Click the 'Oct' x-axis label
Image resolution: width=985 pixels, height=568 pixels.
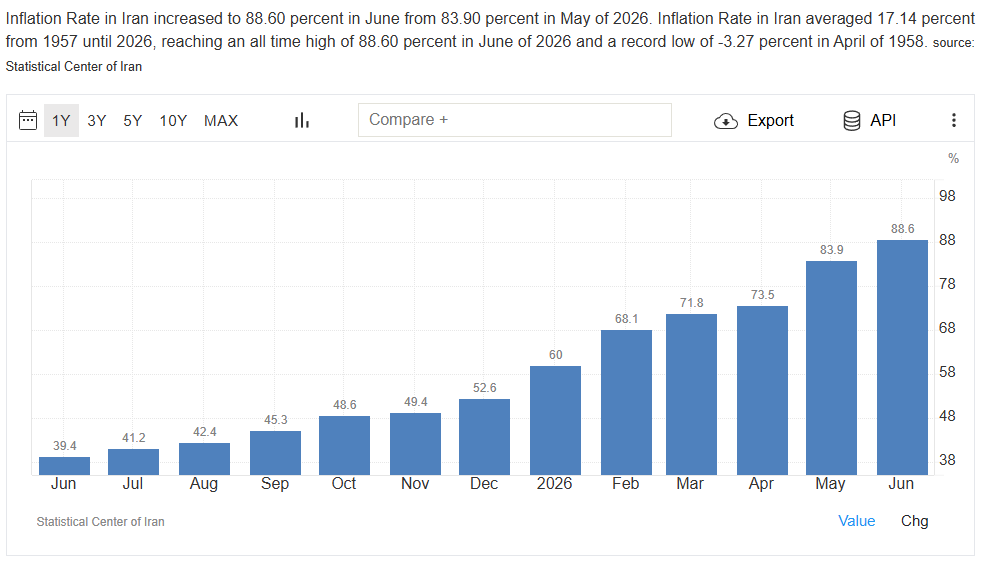coord(344,484)
